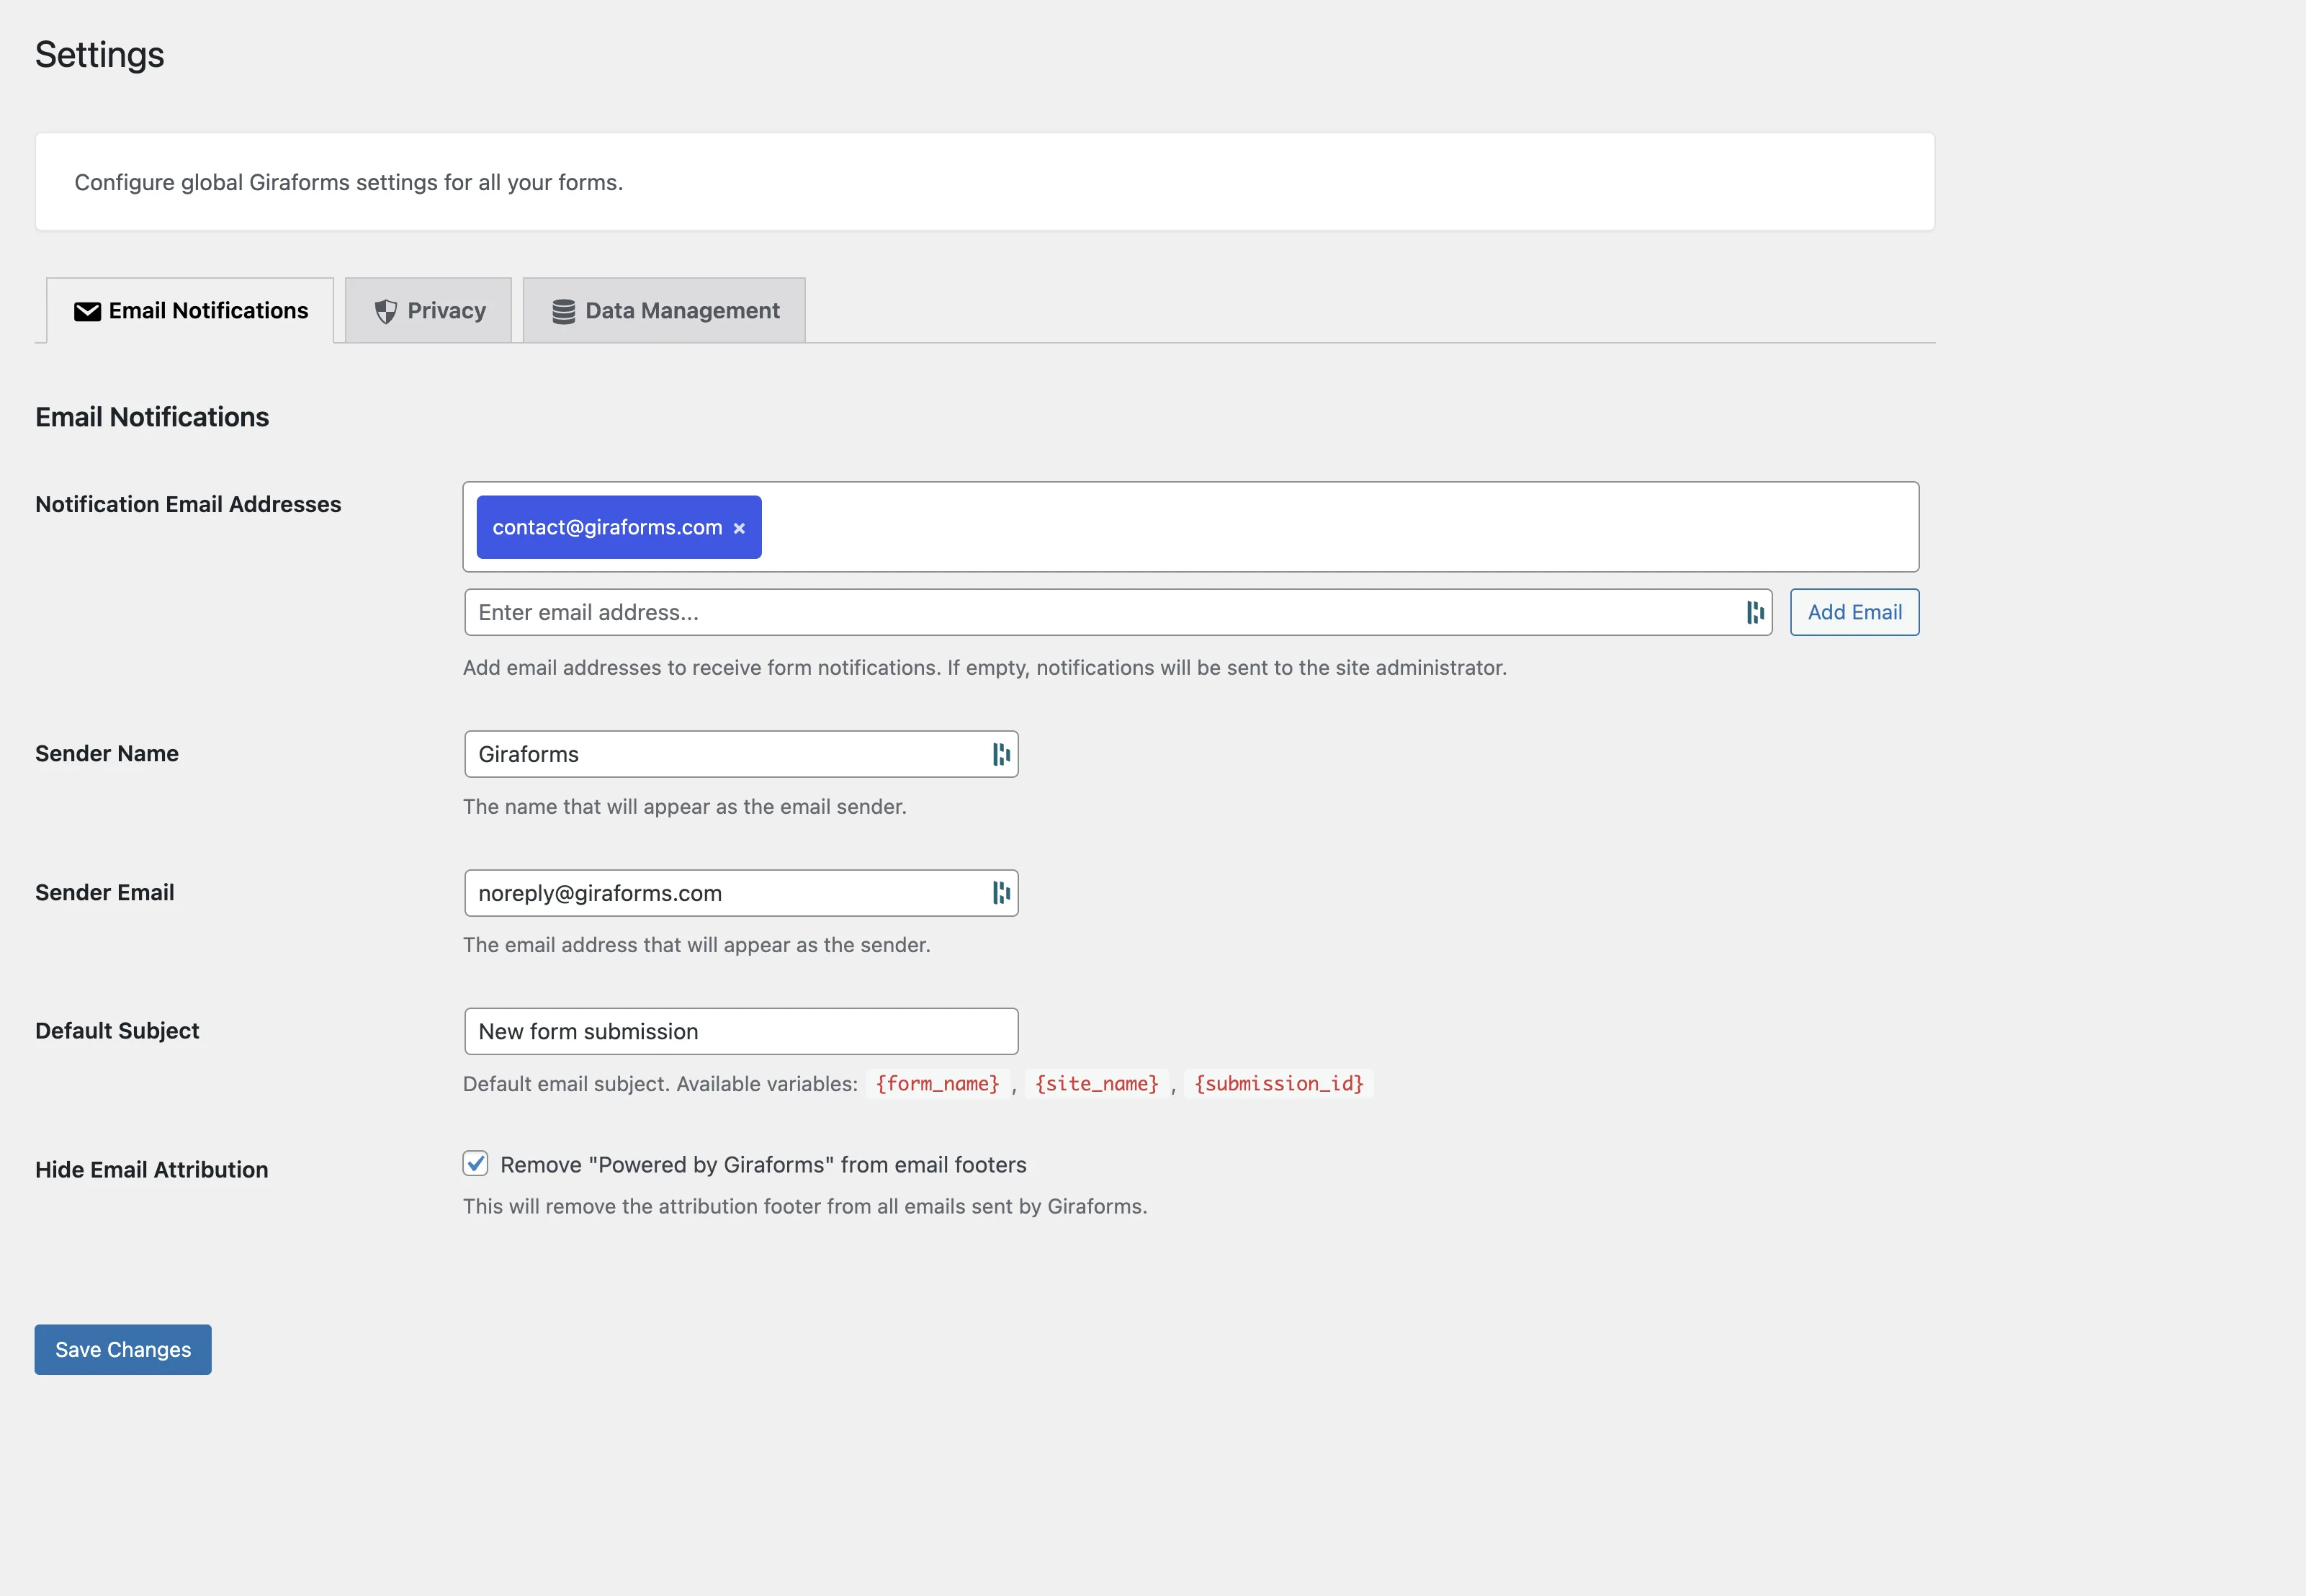Image resolution: width=2306 pixels, height=1596 pixels.
Task: Uncheck Remove Powered by Giraforms from email footers
Action: coord(476,1163)
